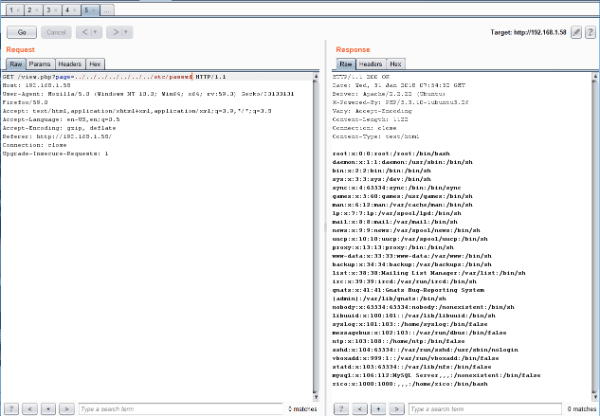The height and width of the screenshot is (416, 600).
Task: Open the Headers tab in Response panel
Action: coord(370,64)
